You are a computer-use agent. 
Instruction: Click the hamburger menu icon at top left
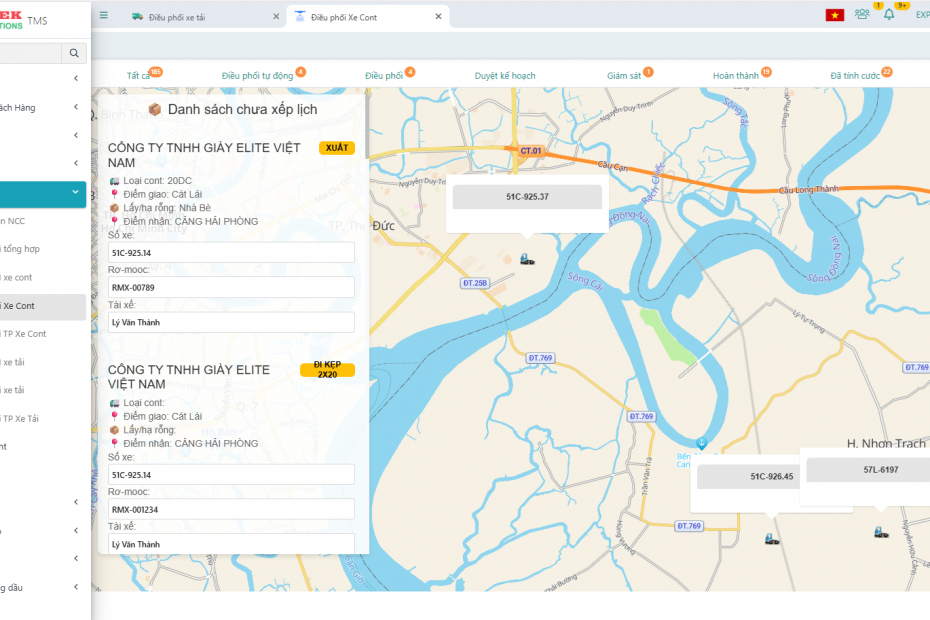pyautogui.click(x=103, y=14)
